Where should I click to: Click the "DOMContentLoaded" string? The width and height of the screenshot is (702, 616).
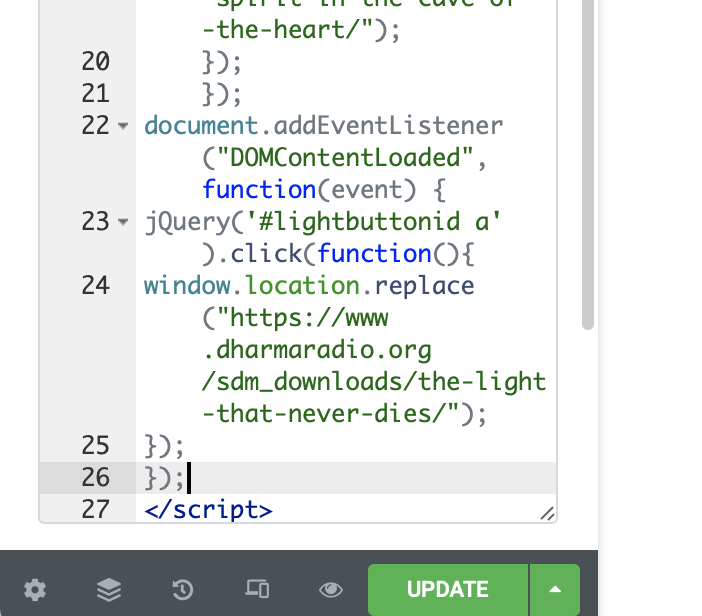pyautogui.click(x=344, y=158)
